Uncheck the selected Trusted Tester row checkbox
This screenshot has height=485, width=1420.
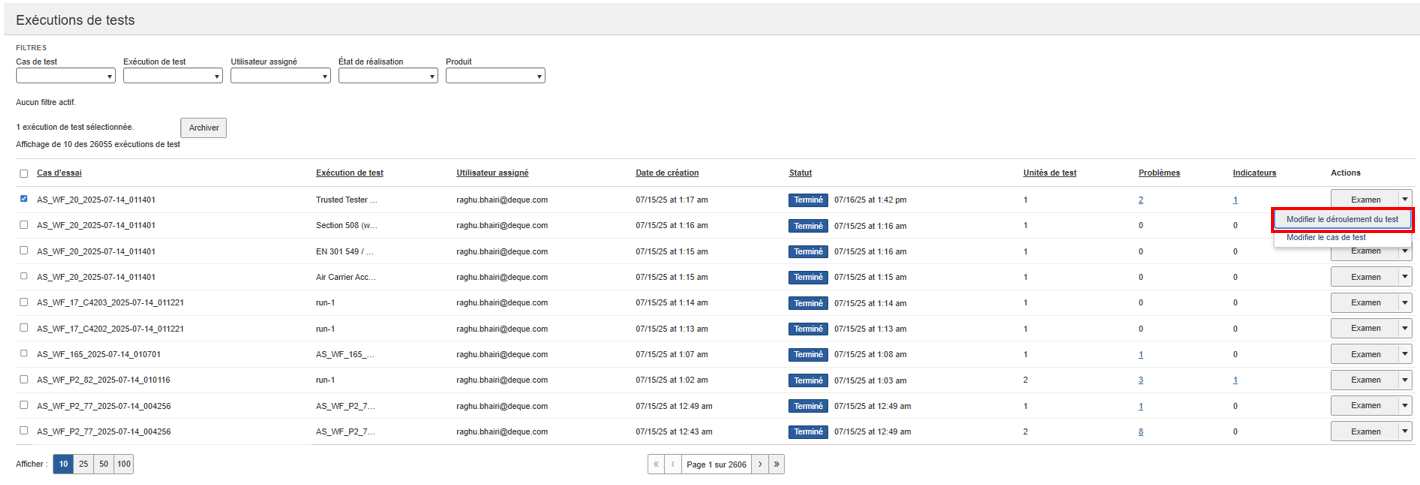23,199
